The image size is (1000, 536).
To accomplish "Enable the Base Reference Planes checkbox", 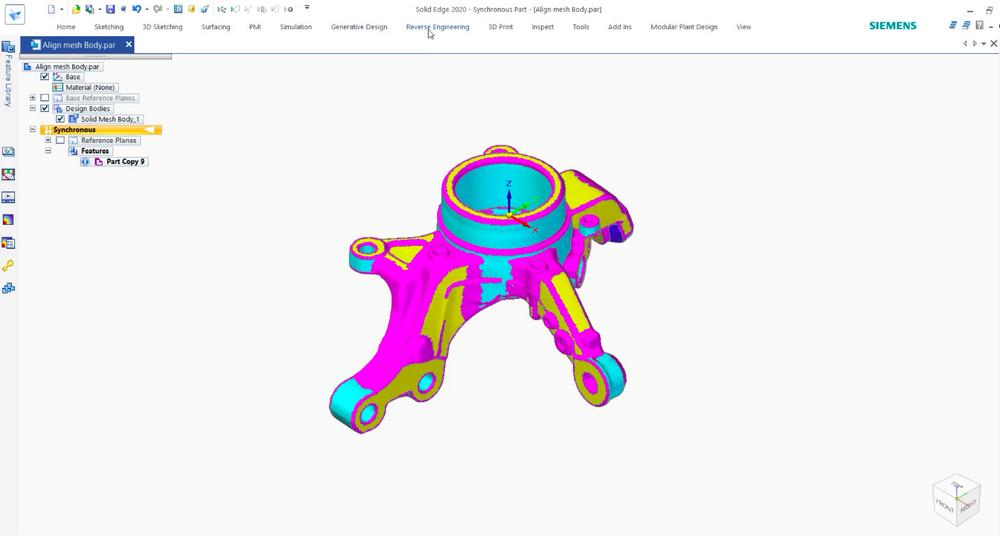I will pyautogui.click(x=45, y=98).
